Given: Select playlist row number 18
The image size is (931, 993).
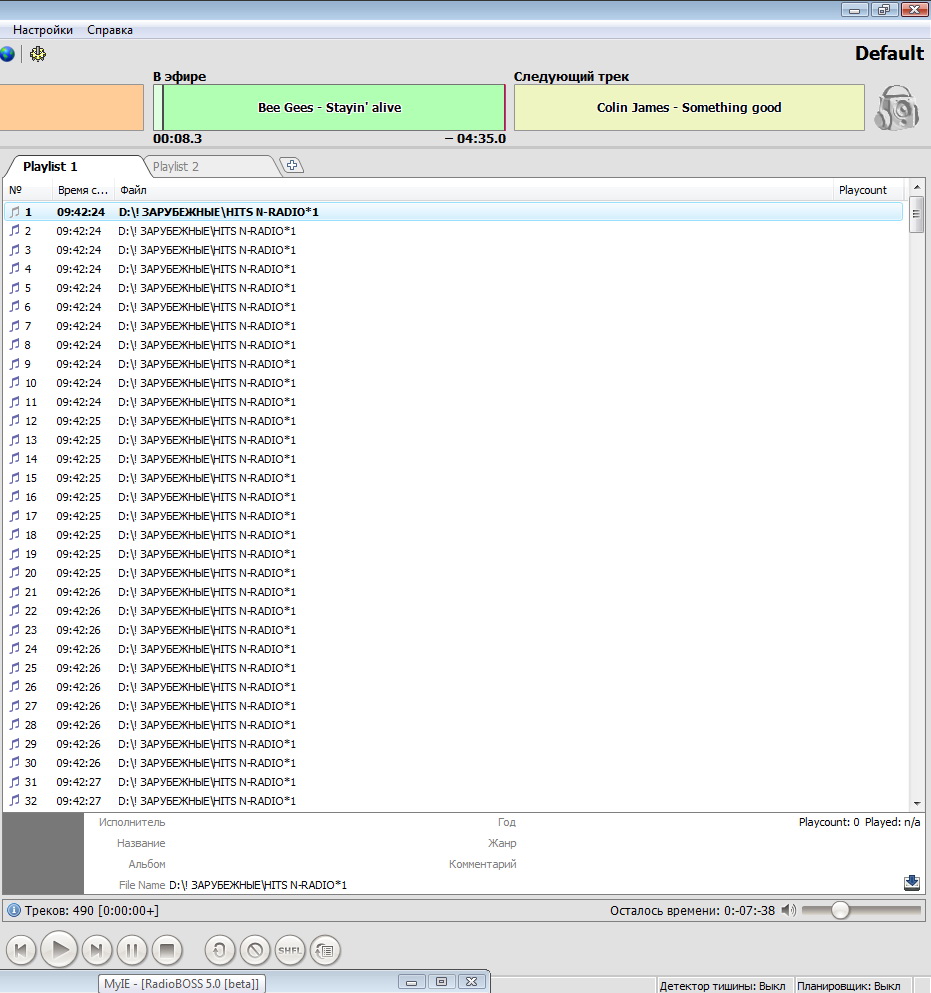Looking at the screenshot, I should pyautogui.click(x=453, y=535).
